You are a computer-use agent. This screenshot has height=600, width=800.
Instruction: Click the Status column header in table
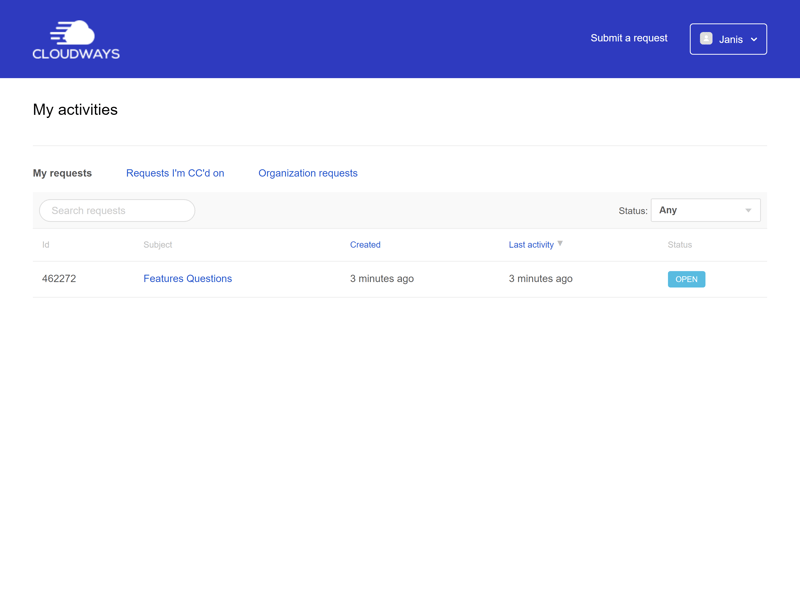click(680, 245)
